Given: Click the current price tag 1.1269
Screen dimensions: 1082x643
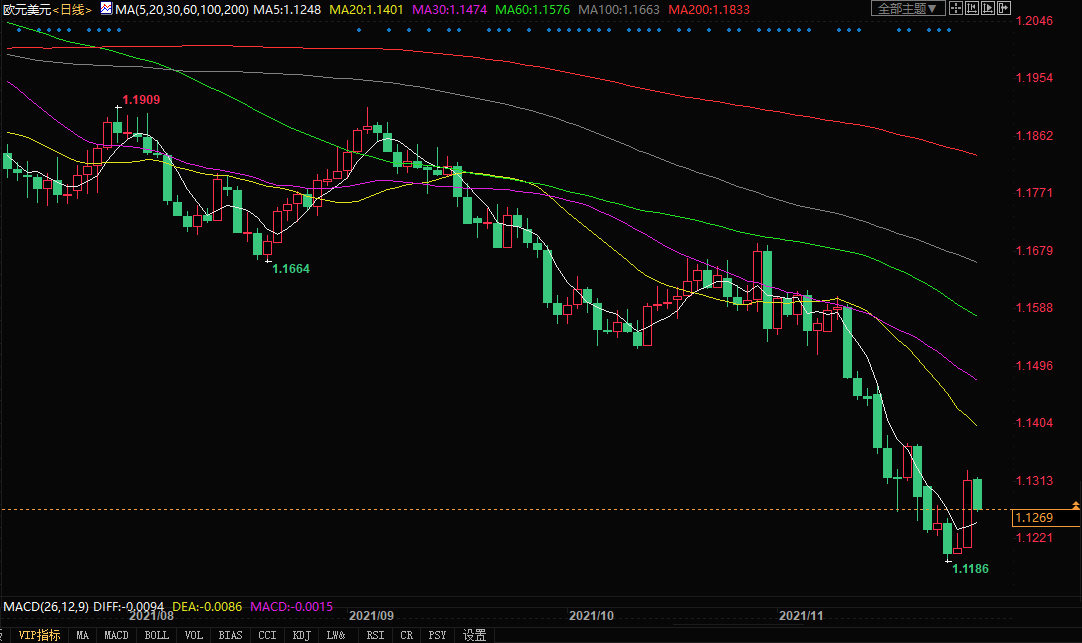Looking at the screenshot, I should 1034,518.
